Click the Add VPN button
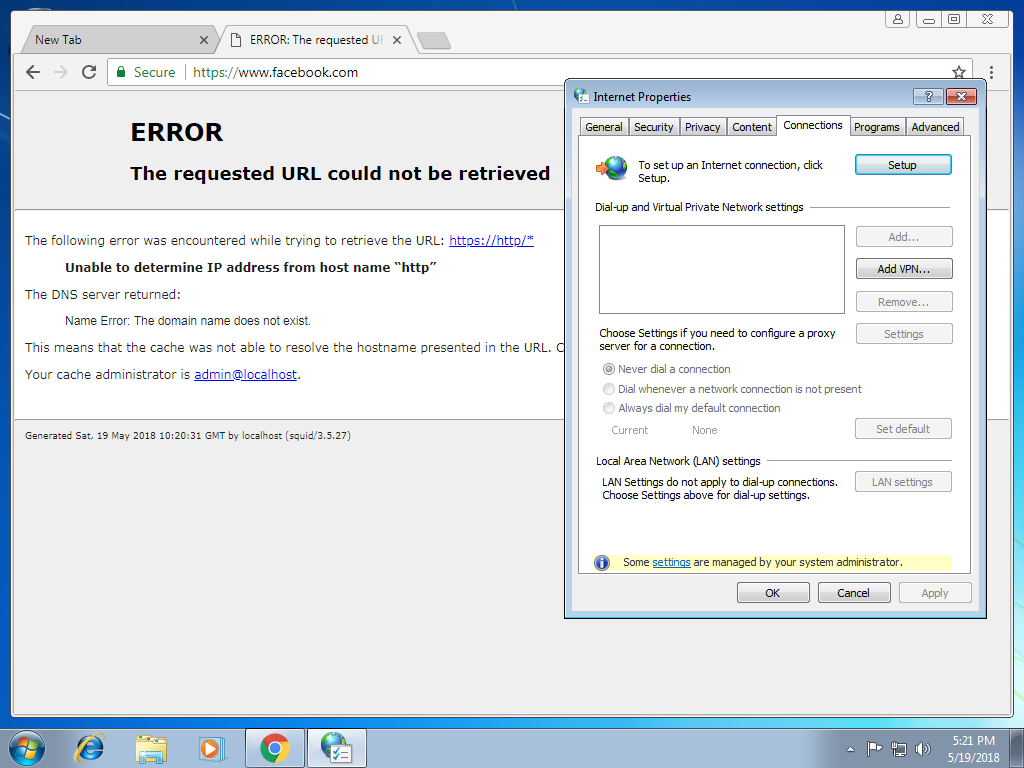The height and width of the screenshot is (768, 1024). (903, 268)
